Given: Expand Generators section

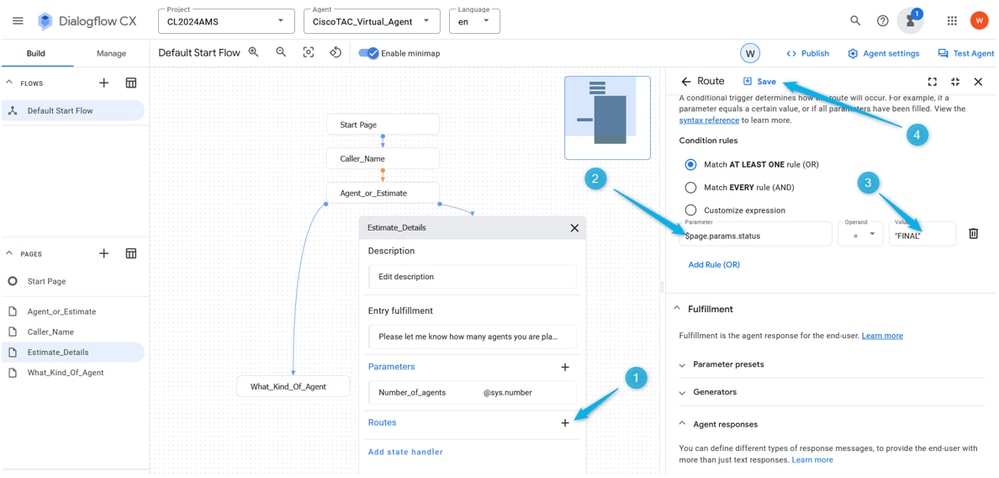Looking at the screenshot, I should [682, 393].
